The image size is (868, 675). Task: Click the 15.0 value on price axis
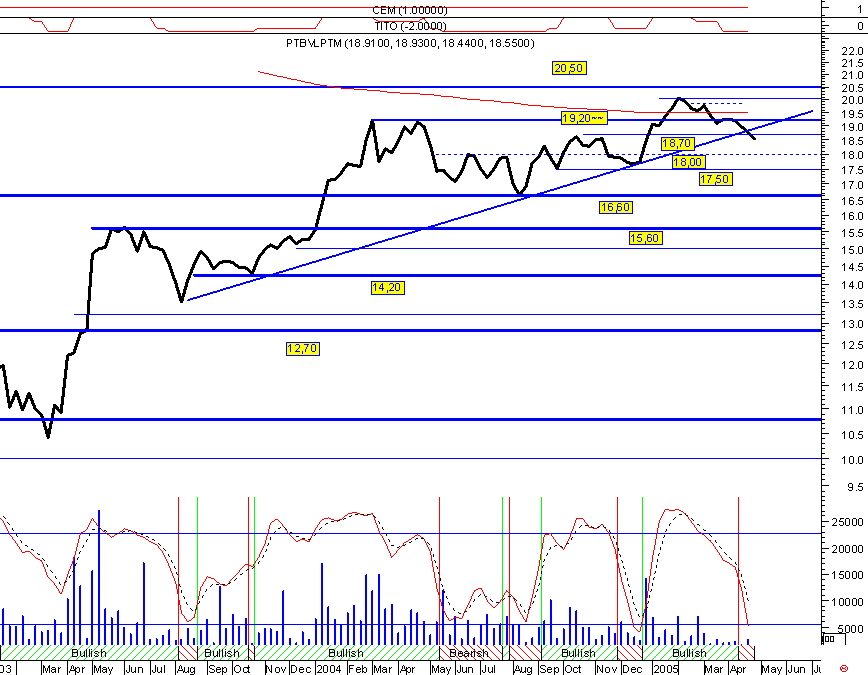852,250
